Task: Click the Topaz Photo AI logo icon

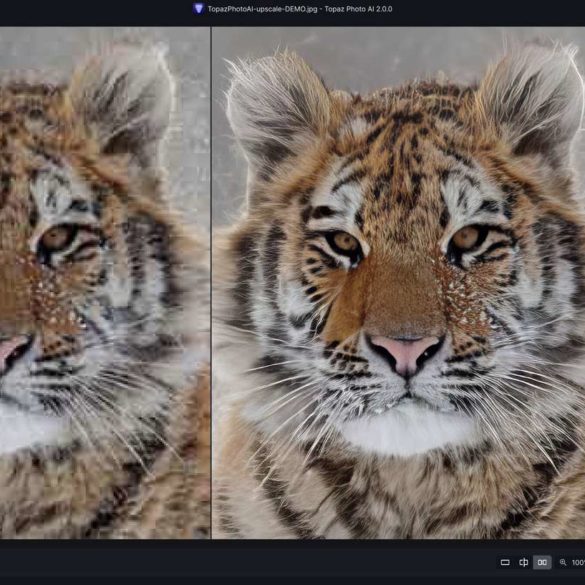Action: 198,9
